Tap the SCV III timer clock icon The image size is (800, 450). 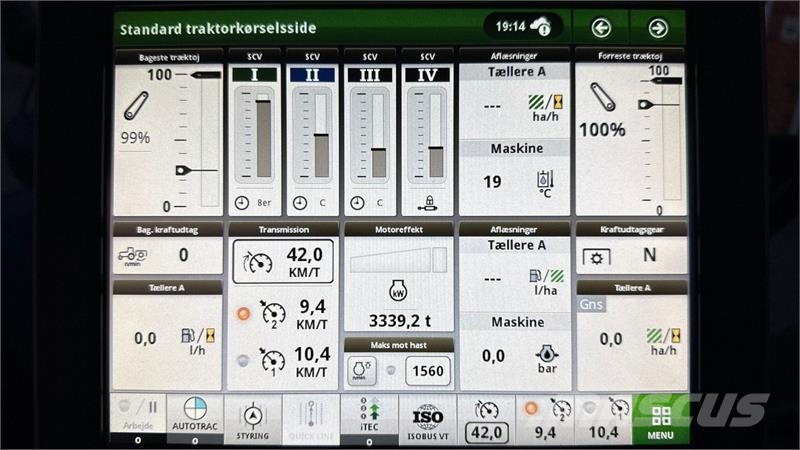click(x=357, y=203)
